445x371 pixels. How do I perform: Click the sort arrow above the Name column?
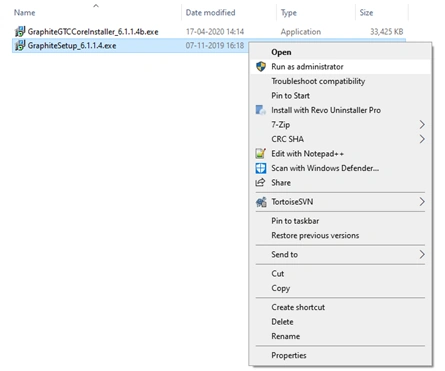96,5
